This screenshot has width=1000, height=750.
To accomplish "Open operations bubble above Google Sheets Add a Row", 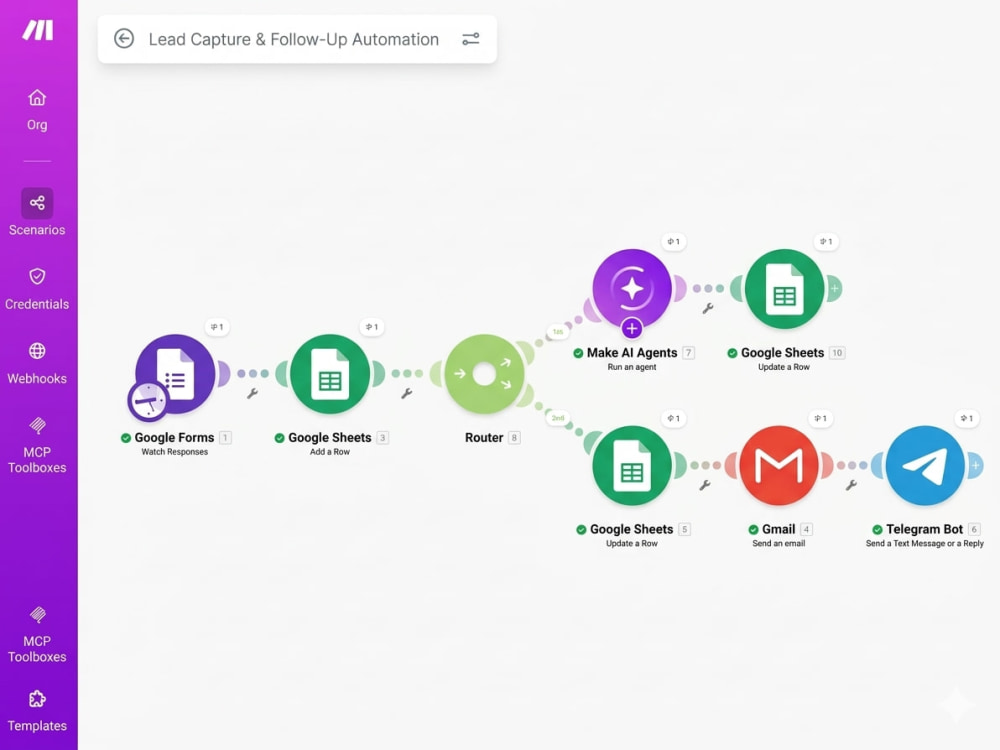I will [372, 327].
